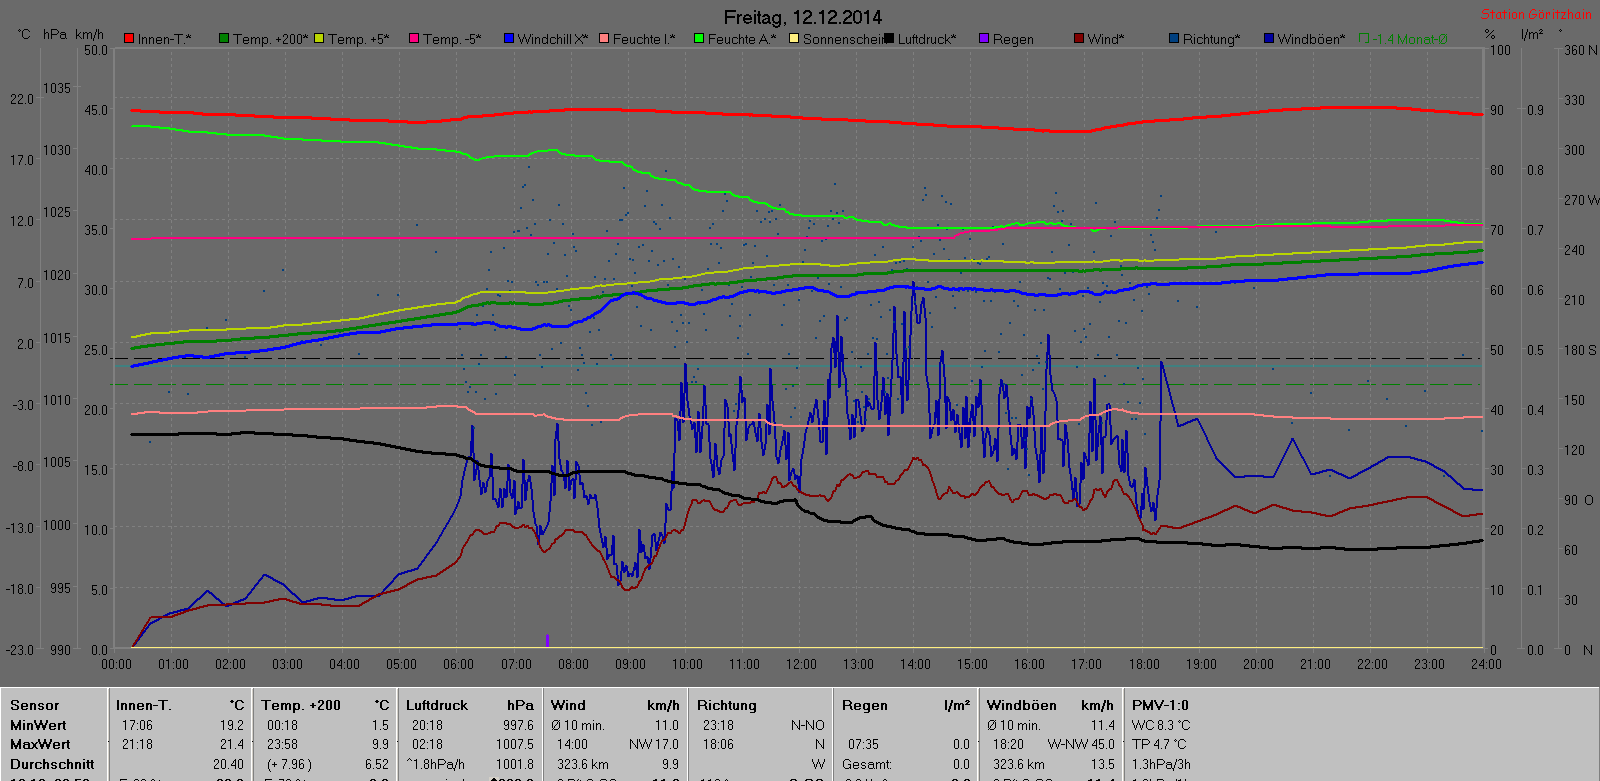1600x781 pixels.
Task: Select the Temp. +200 table header
Action: pos(301,705)
